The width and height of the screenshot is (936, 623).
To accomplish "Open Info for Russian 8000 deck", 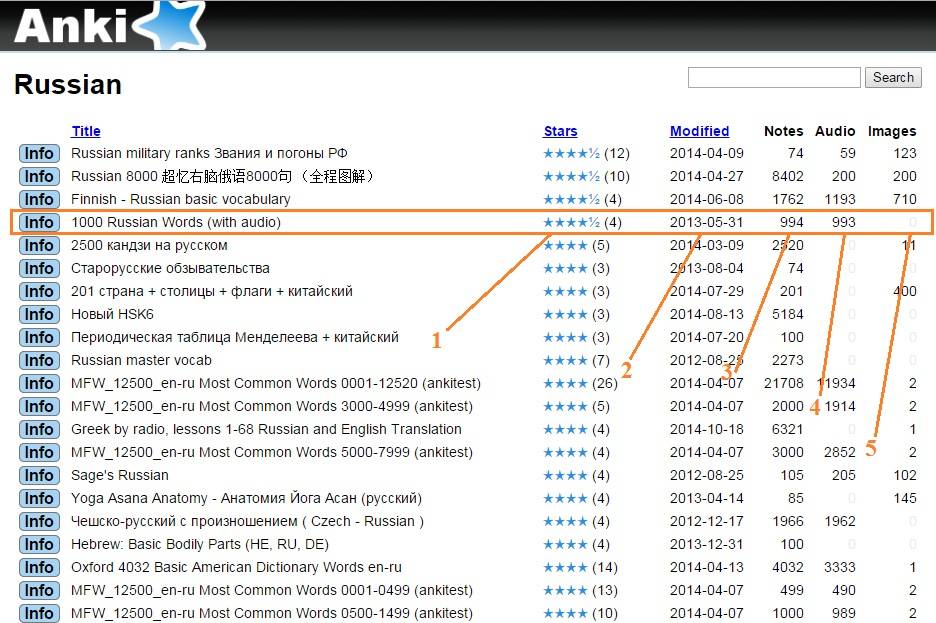I will (x=39, y=177).
